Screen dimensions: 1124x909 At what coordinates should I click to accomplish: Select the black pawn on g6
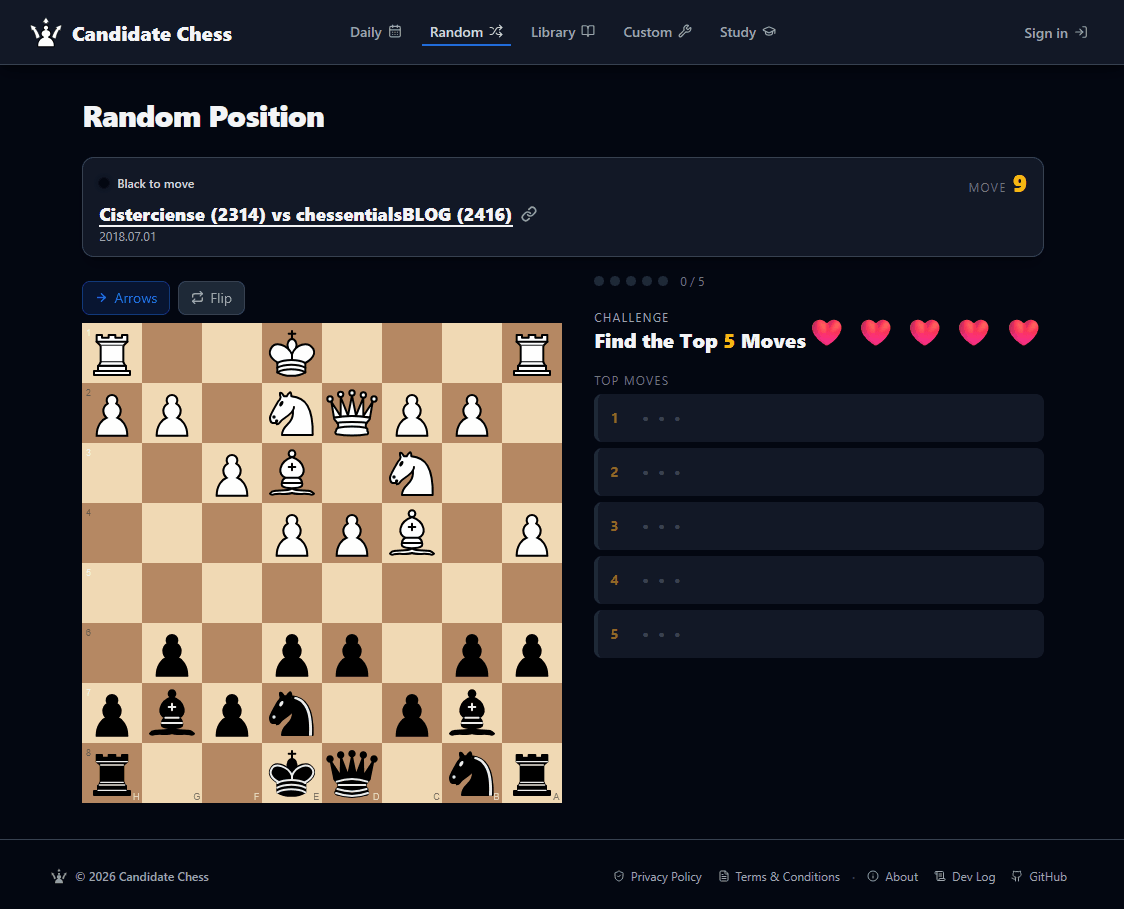coord(172,653)
